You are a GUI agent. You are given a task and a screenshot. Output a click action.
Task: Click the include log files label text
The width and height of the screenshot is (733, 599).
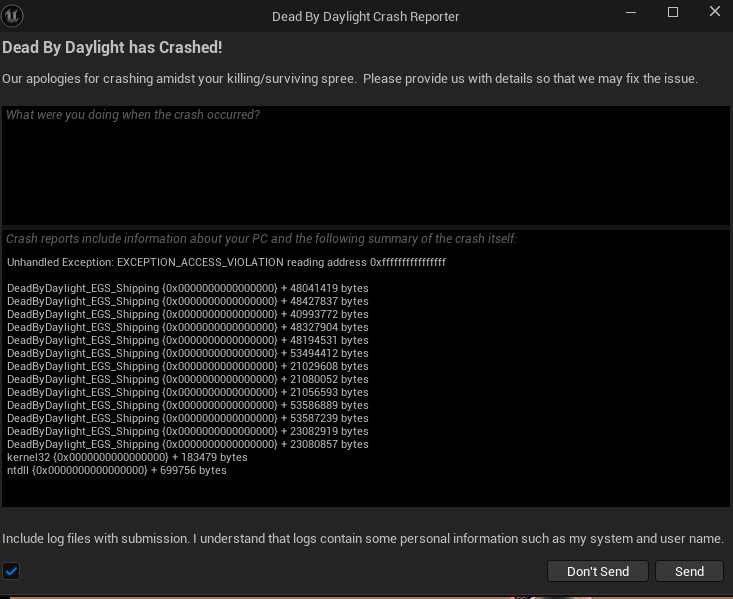point(363,539)
